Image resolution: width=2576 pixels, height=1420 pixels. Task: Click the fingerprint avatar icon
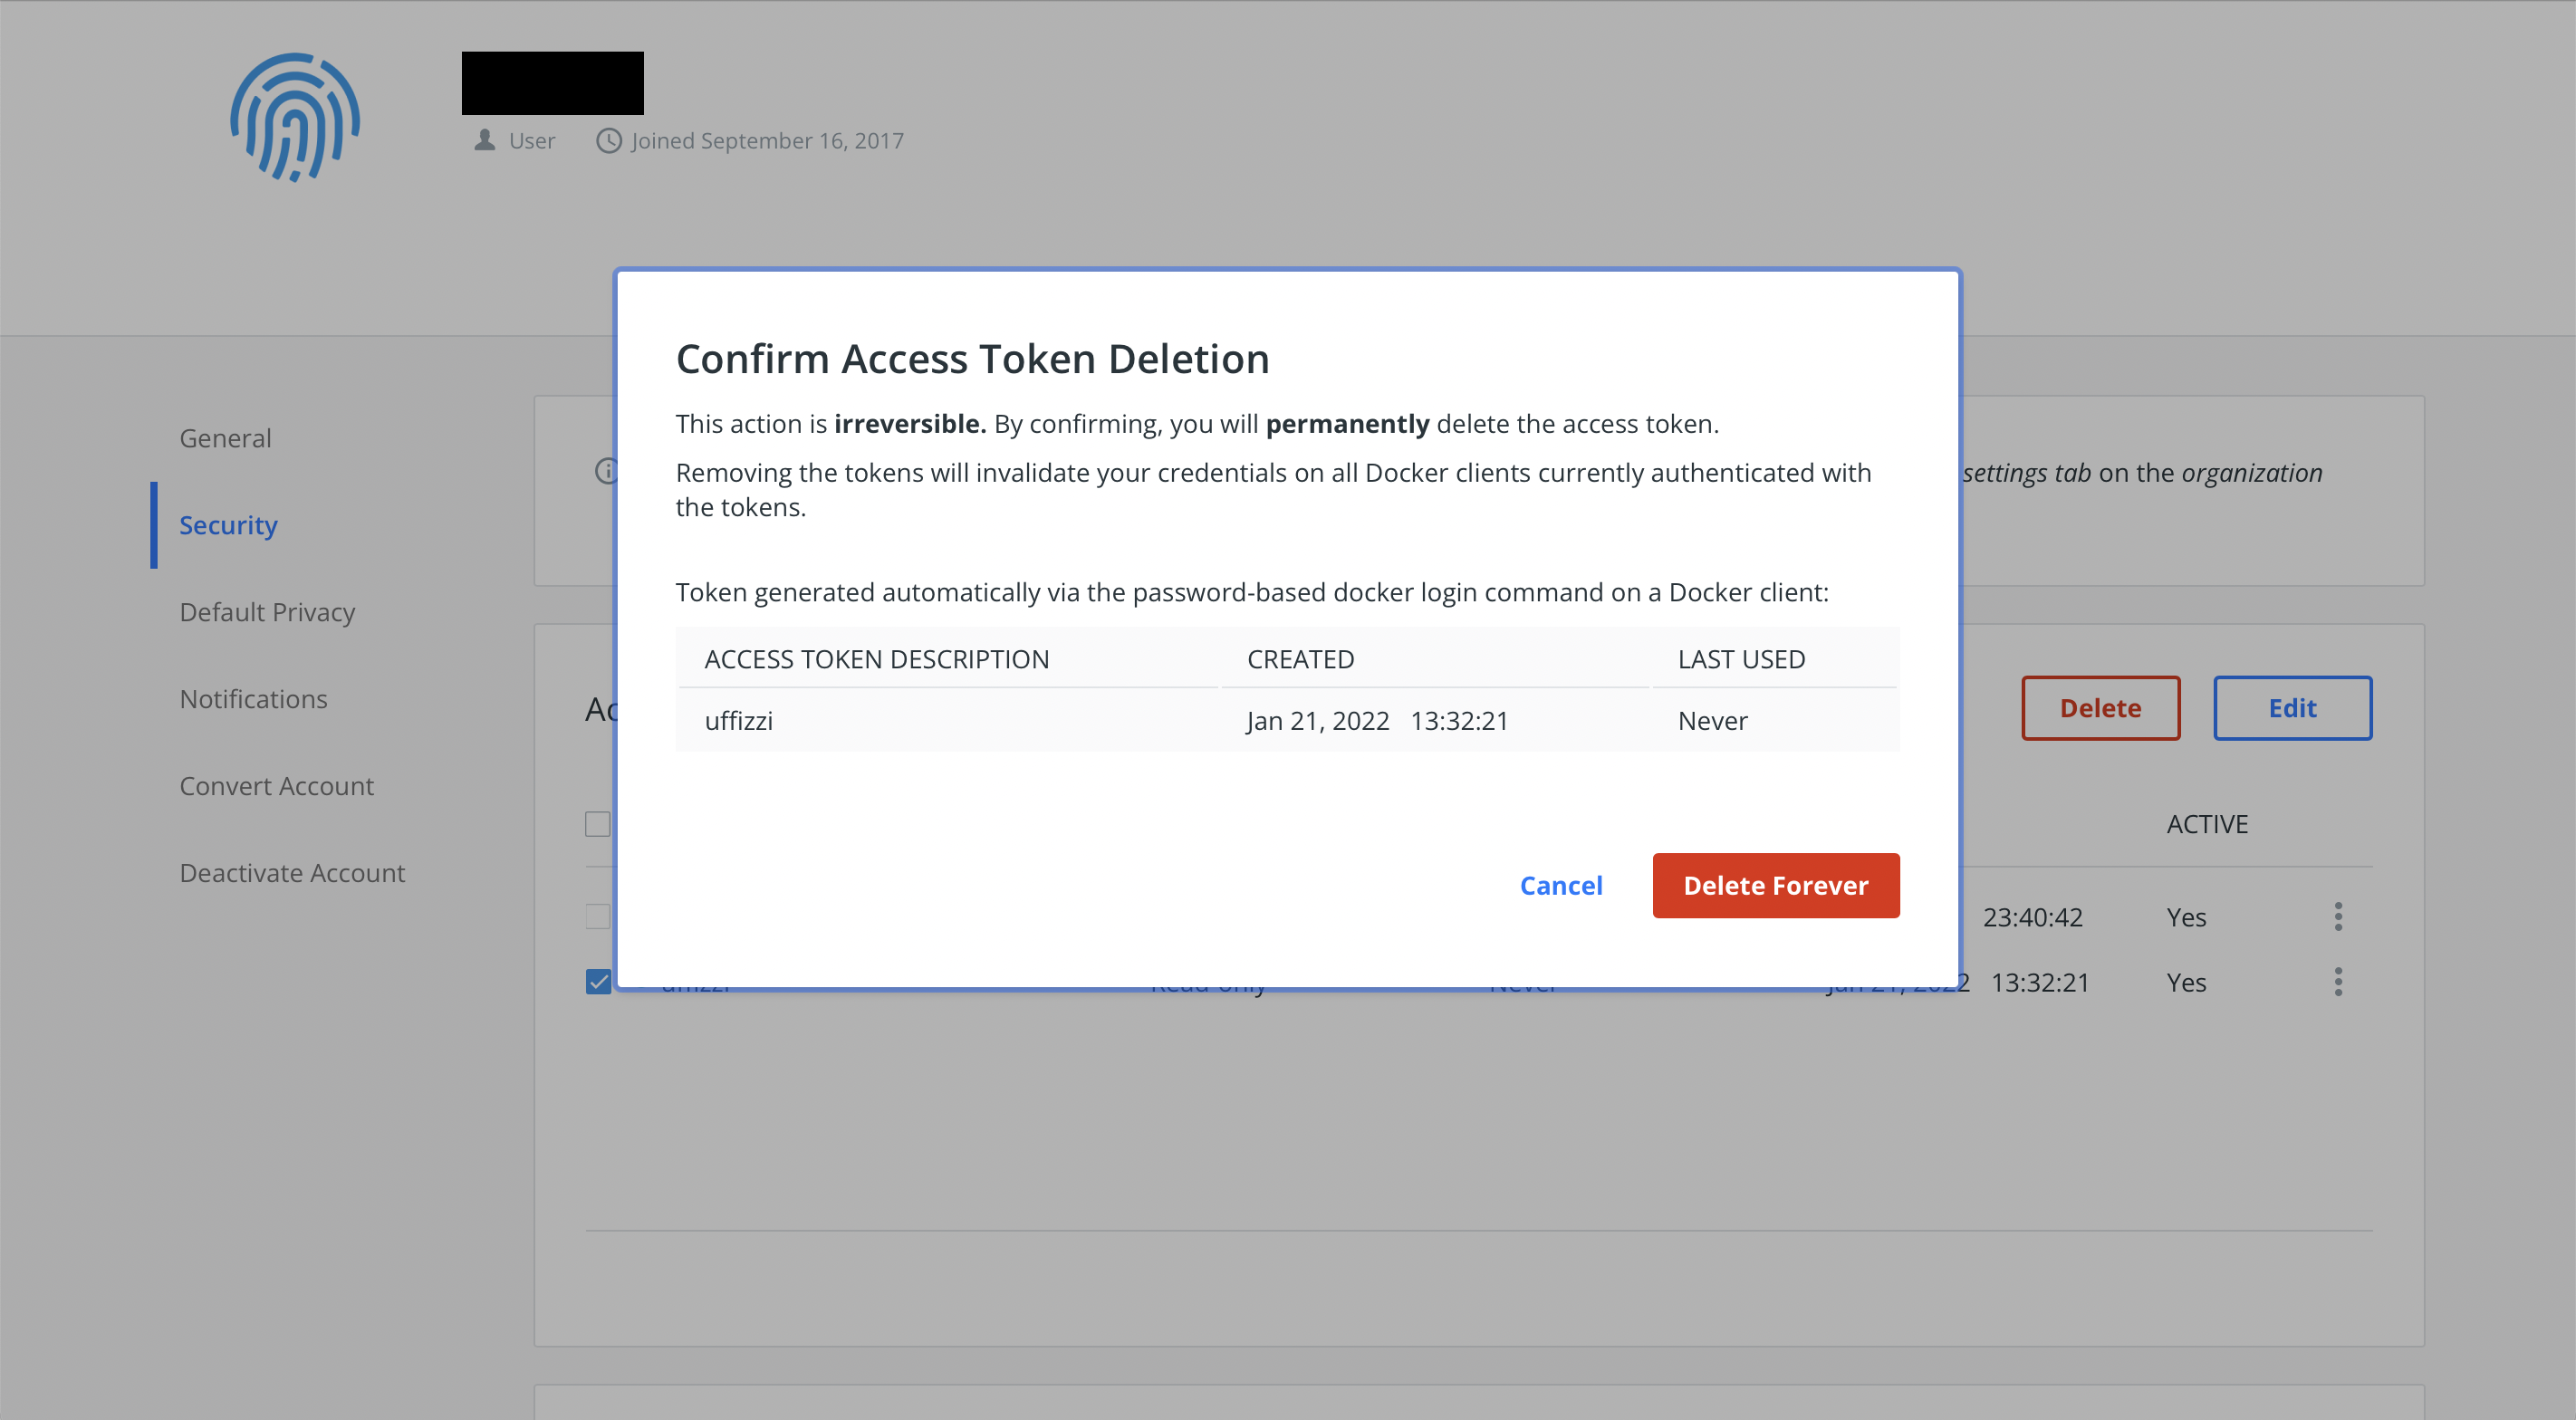pyautogui.click(x=295, y=117)
